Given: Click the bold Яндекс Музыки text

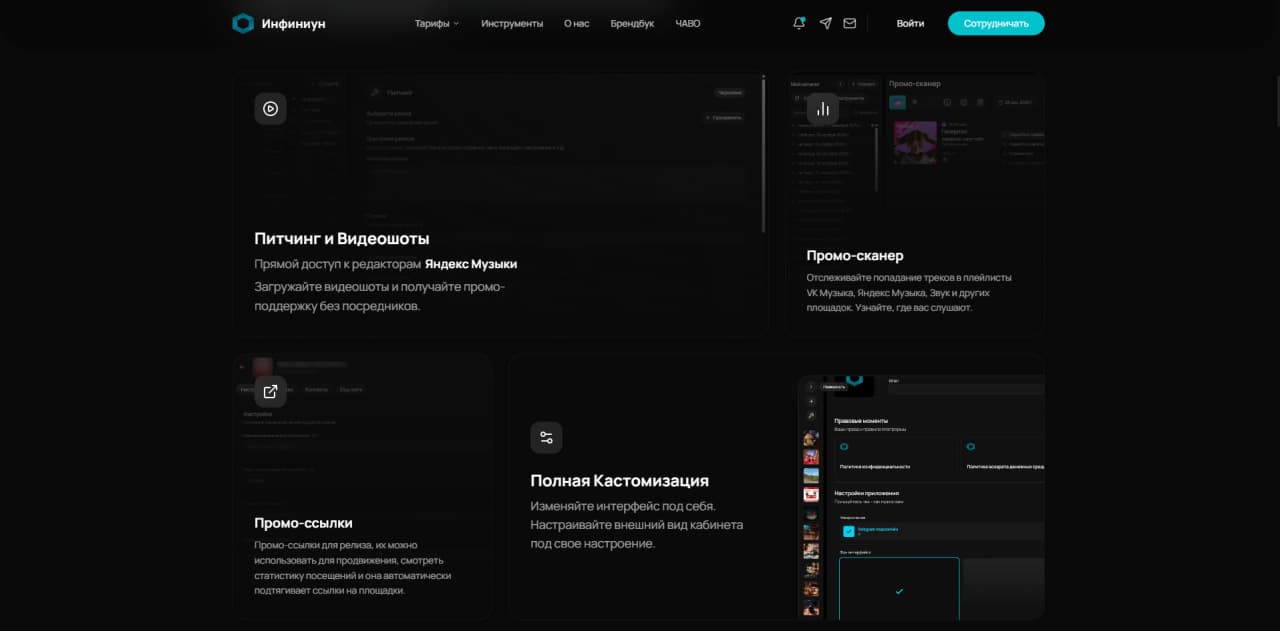Looking at the screenshot, I should (x=471, y=264).
